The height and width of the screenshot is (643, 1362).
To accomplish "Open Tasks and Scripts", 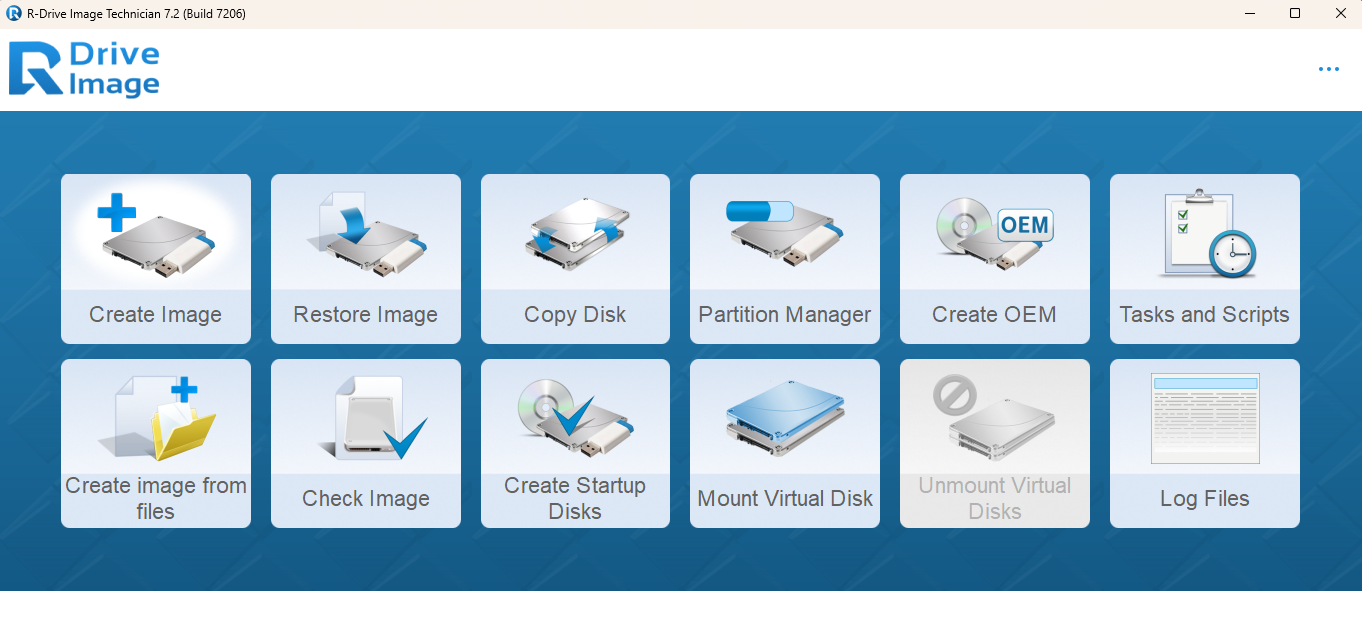I will [x=1205, y=259].
